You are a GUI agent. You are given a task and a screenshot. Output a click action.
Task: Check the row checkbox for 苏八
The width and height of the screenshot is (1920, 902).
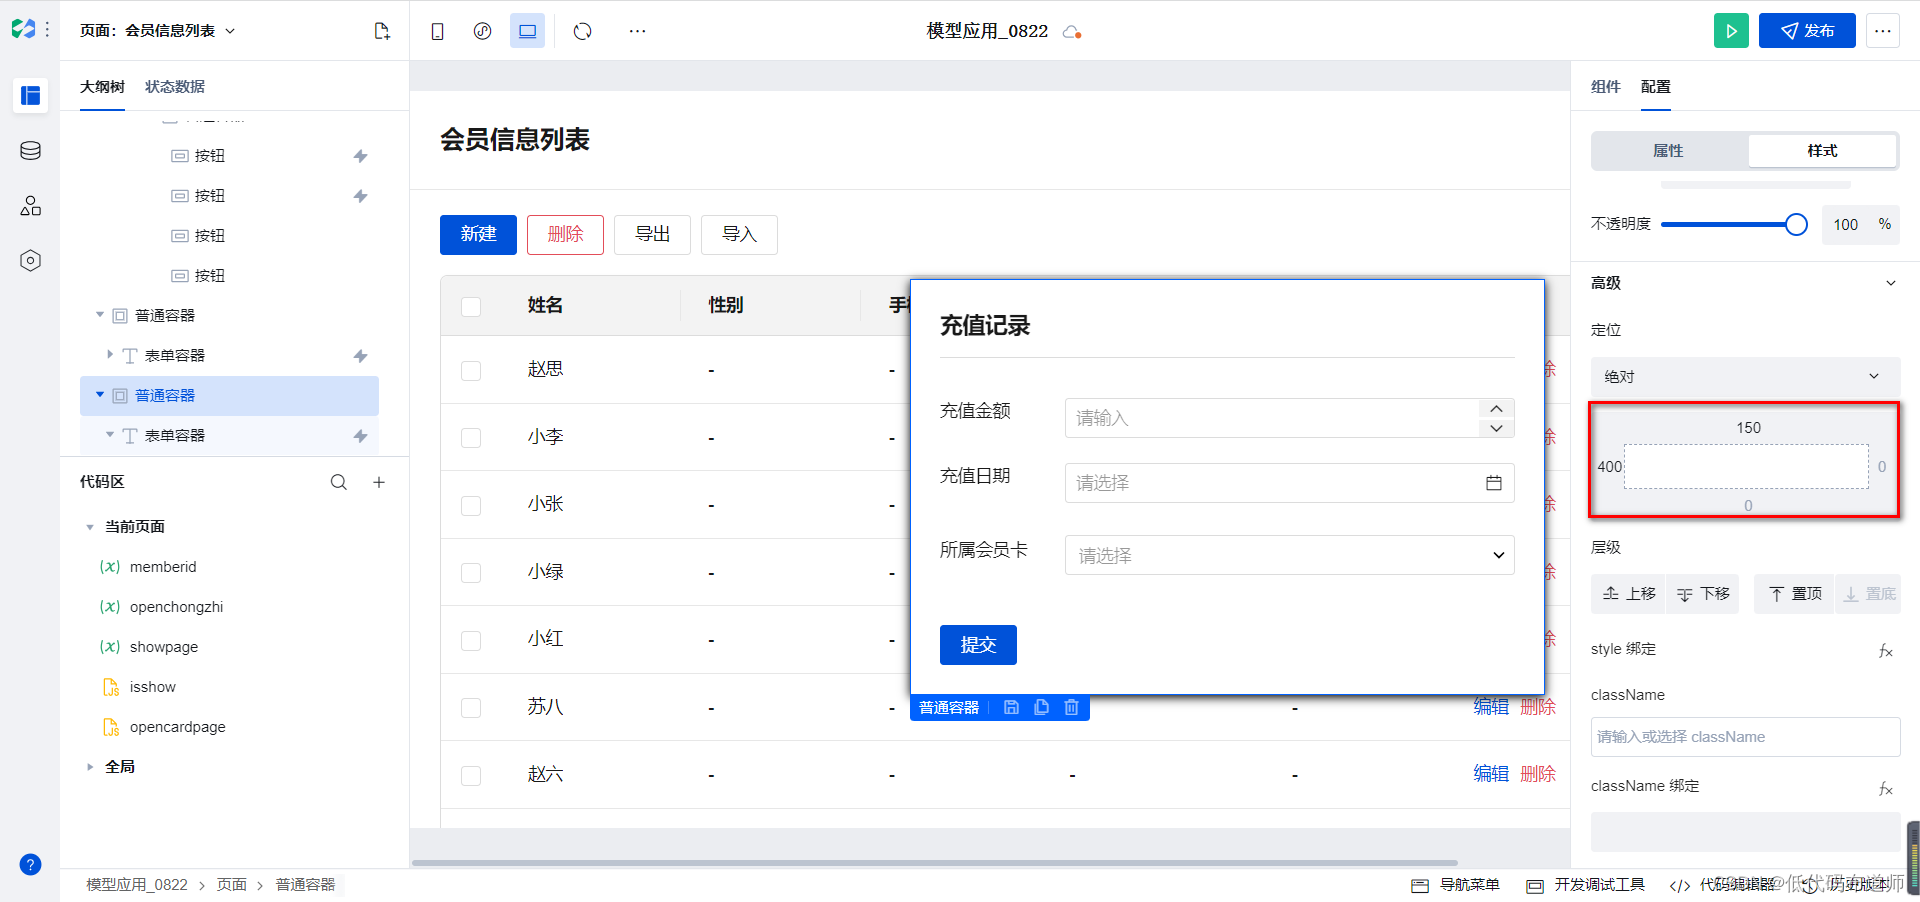coord(471,708)
